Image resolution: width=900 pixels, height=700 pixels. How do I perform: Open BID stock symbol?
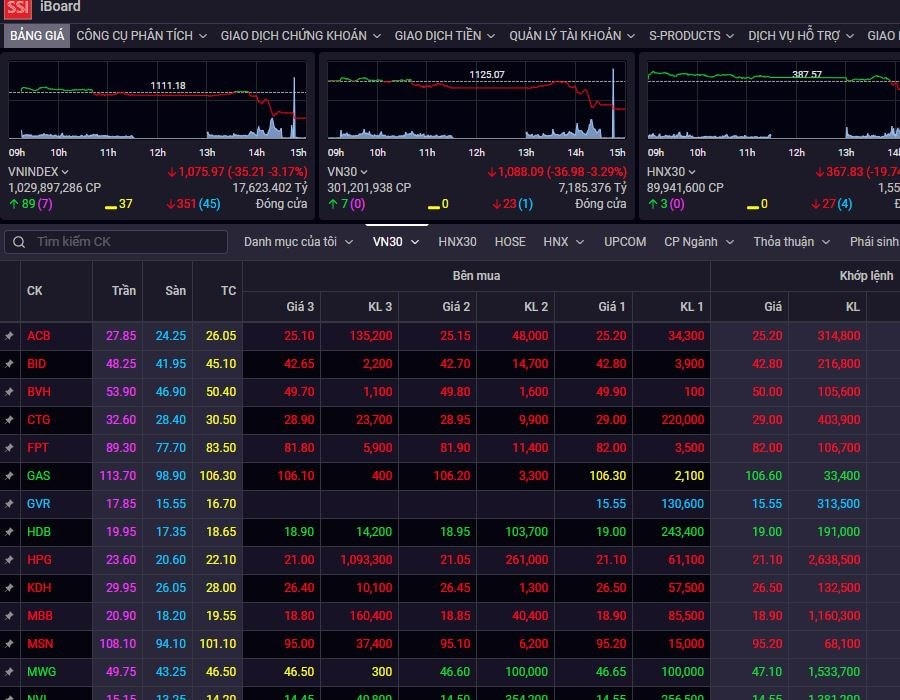pos(37,364)
